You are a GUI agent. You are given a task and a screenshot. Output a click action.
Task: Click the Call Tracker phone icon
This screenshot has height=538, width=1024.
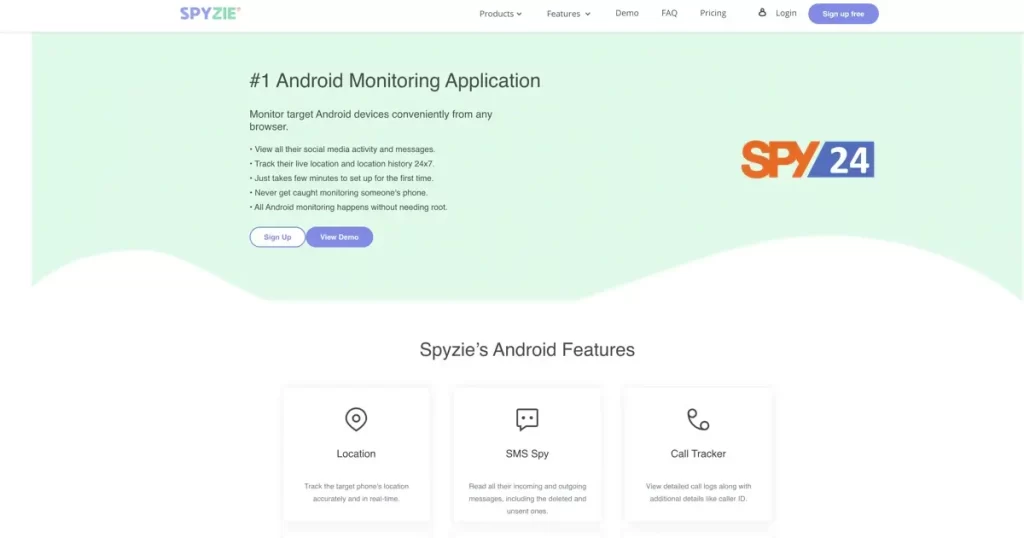pos(698,419)
